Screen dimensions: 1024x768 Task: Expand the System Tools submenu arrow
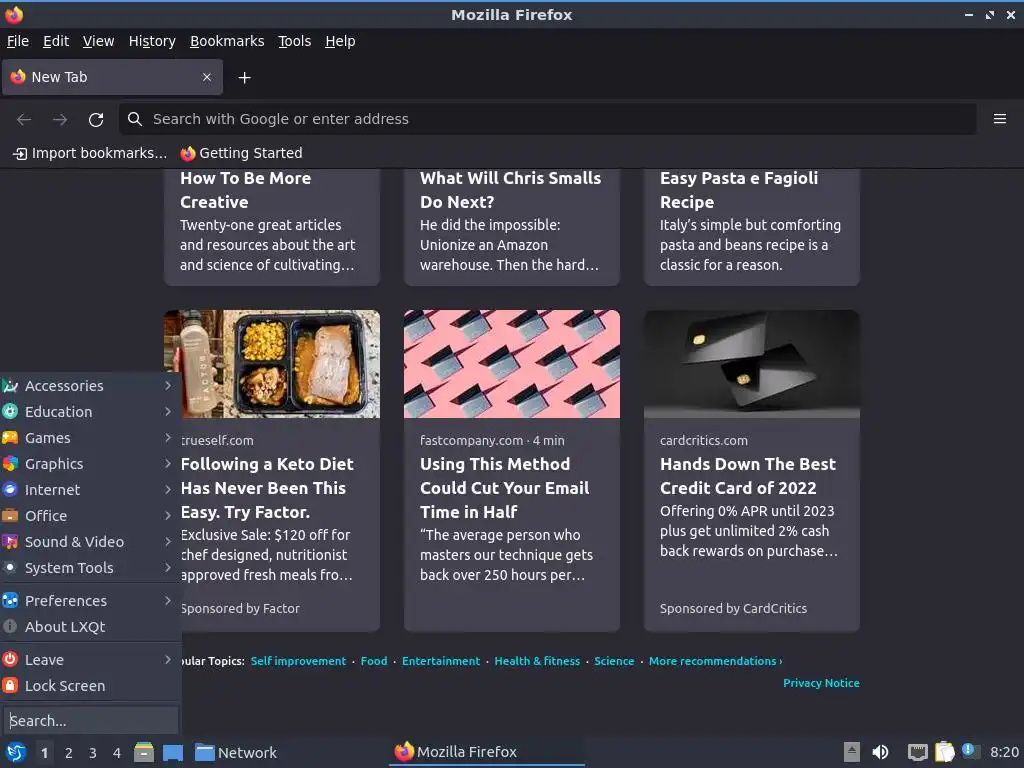pos(168,568)
